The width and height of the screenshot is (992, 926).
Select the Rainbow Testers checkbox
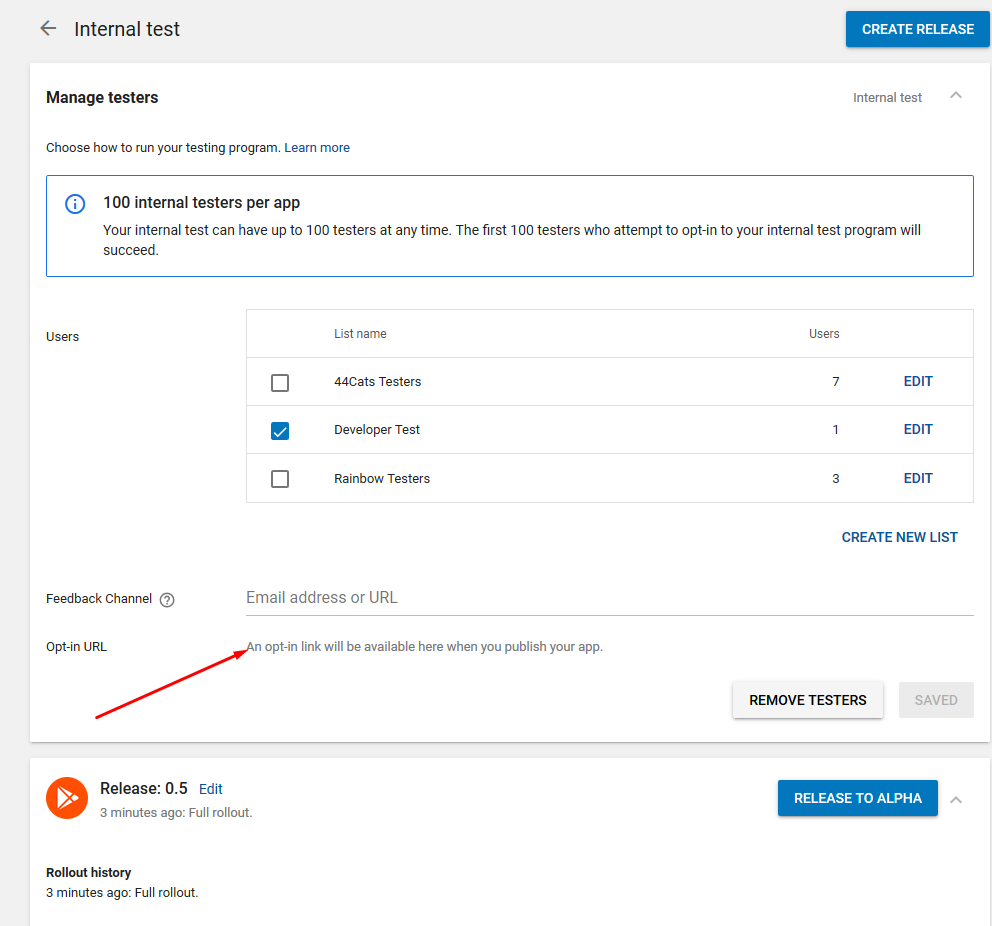280,479
